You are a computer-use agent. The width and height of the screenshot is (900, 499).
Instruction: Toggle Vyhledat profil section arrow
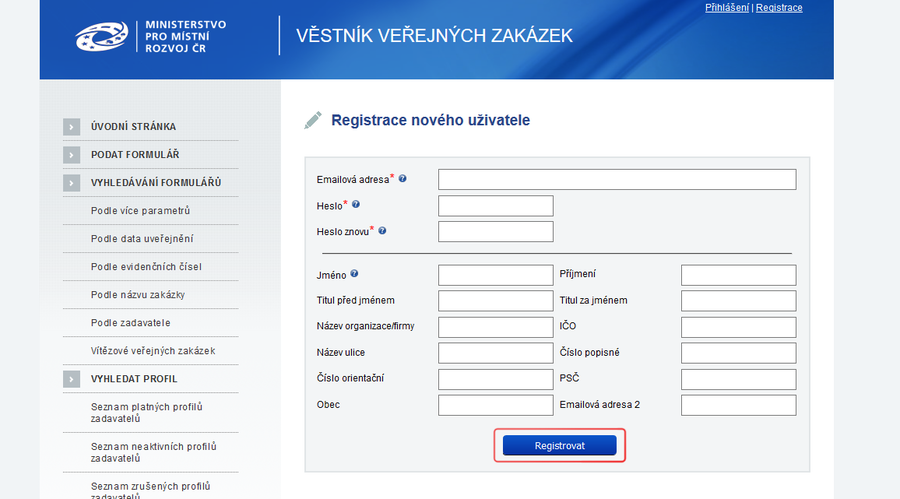tap(71, 379)
